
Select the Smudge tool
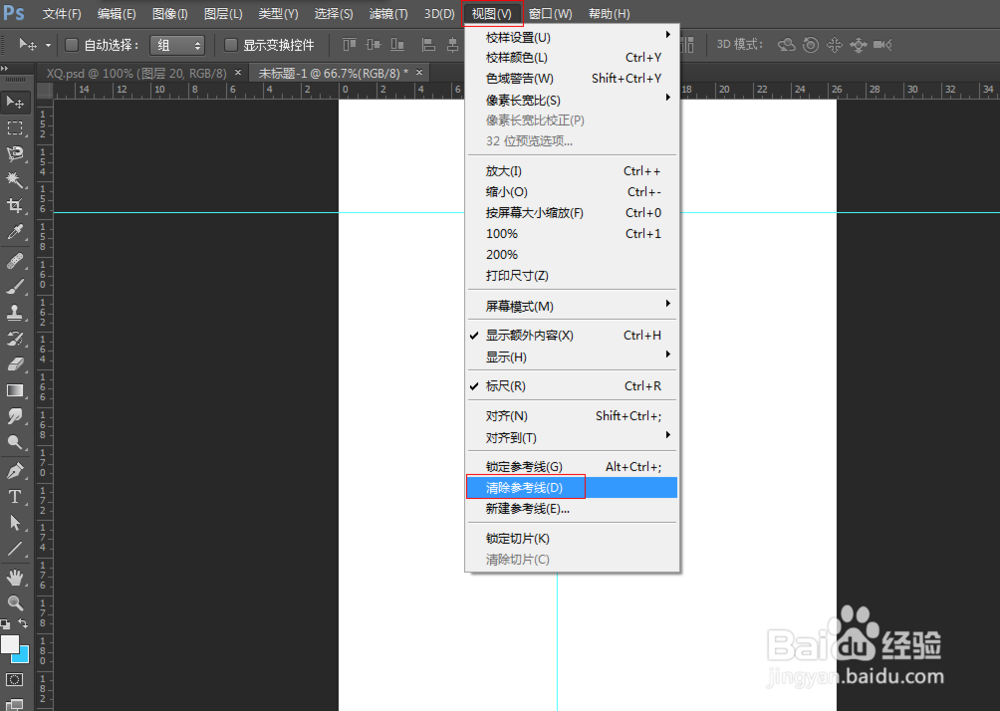tap(15, 416)
